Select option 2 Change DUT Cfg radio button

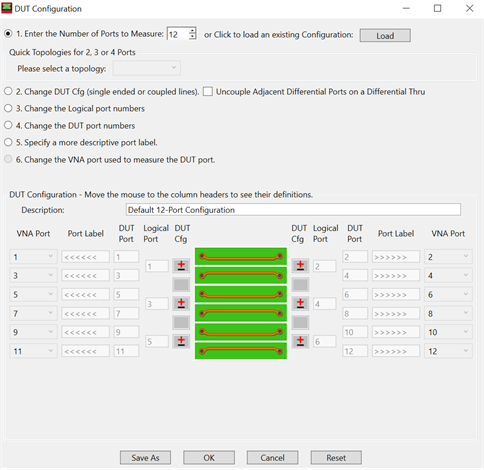(x=8, y=91)
